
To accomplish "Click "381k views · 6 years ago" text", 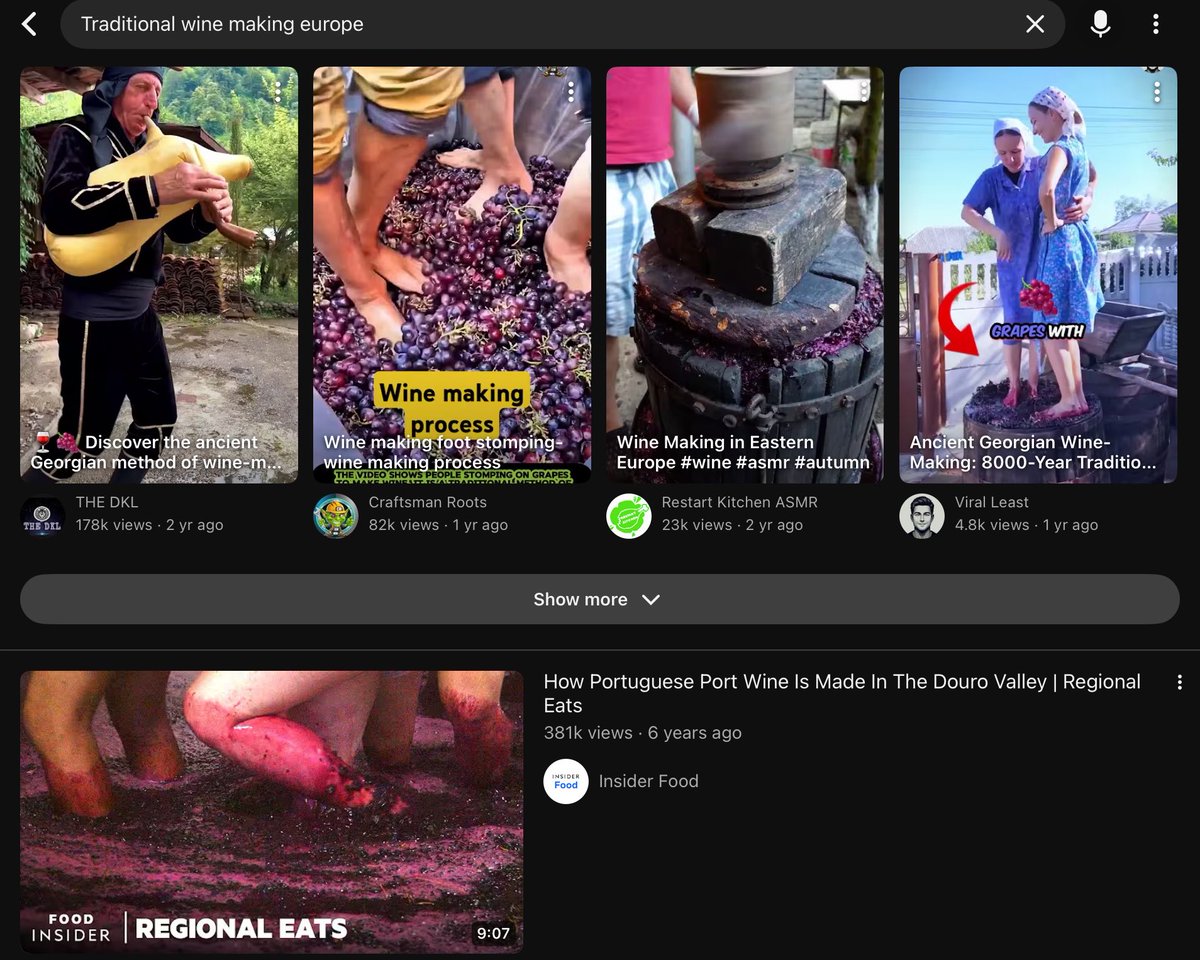I will coord(642,733).
